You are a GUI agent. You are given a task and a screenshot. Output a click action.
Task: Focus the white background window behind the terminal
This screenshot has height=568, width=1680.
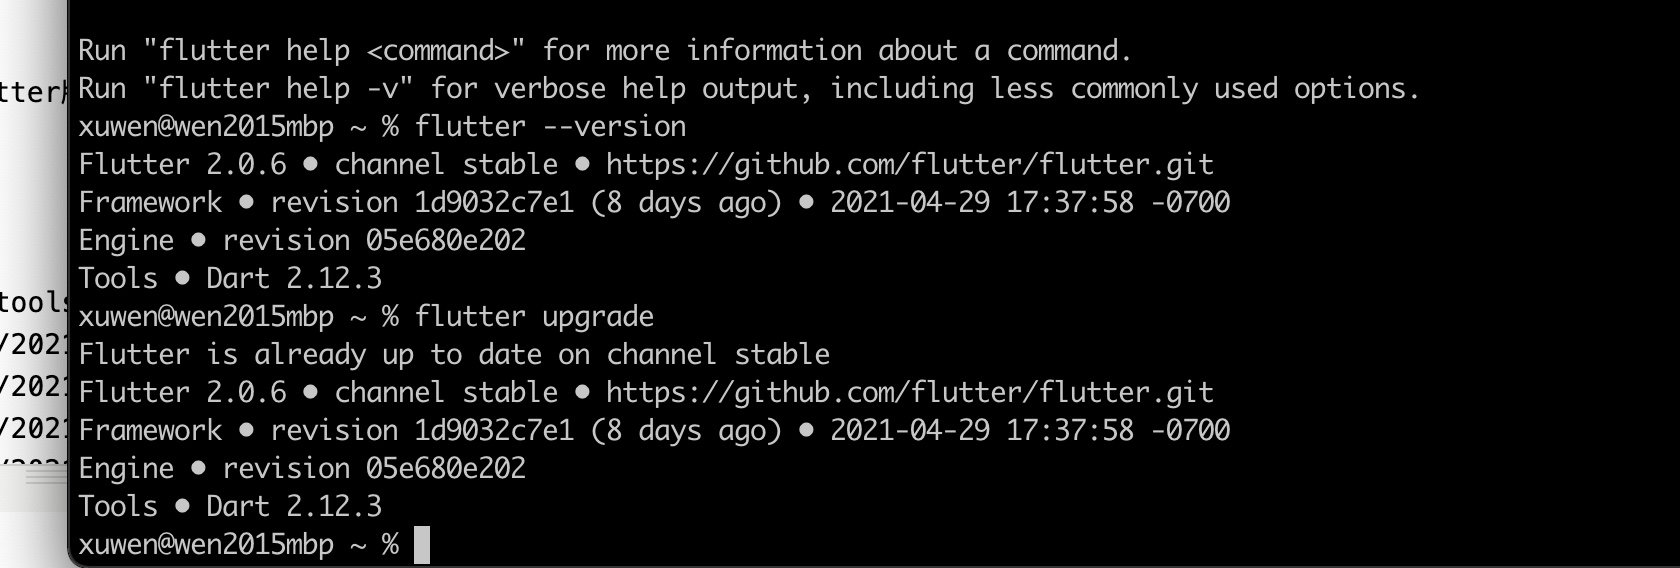tap(32, 200)
